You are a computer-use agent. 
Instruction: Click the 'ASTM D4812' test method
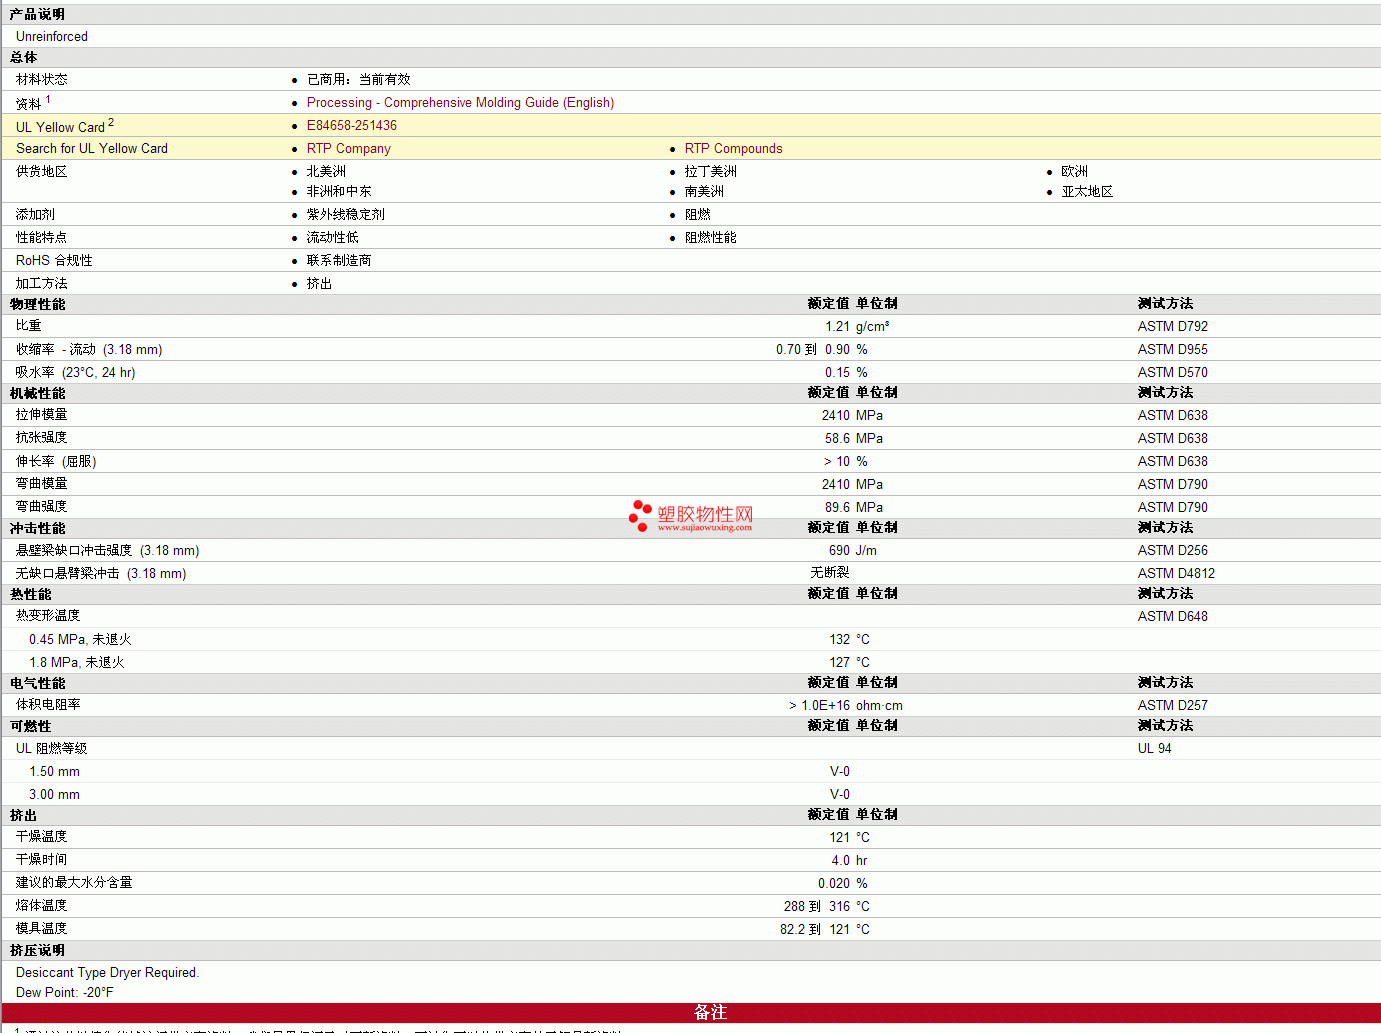pyautogui.click(x=1177, y=574)
